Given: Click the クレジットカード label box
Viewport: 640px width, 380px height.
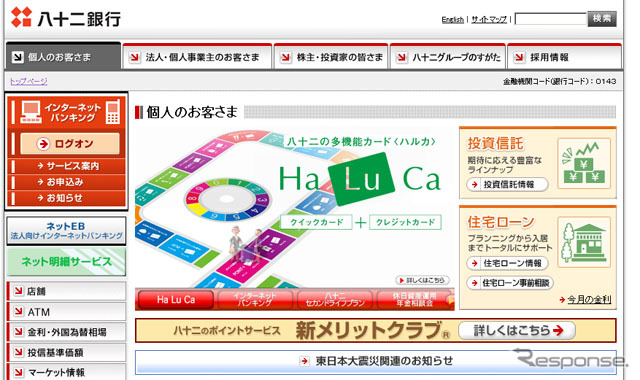Looking at the screenshot, I should pyautogui.click(x=405, y=222).
